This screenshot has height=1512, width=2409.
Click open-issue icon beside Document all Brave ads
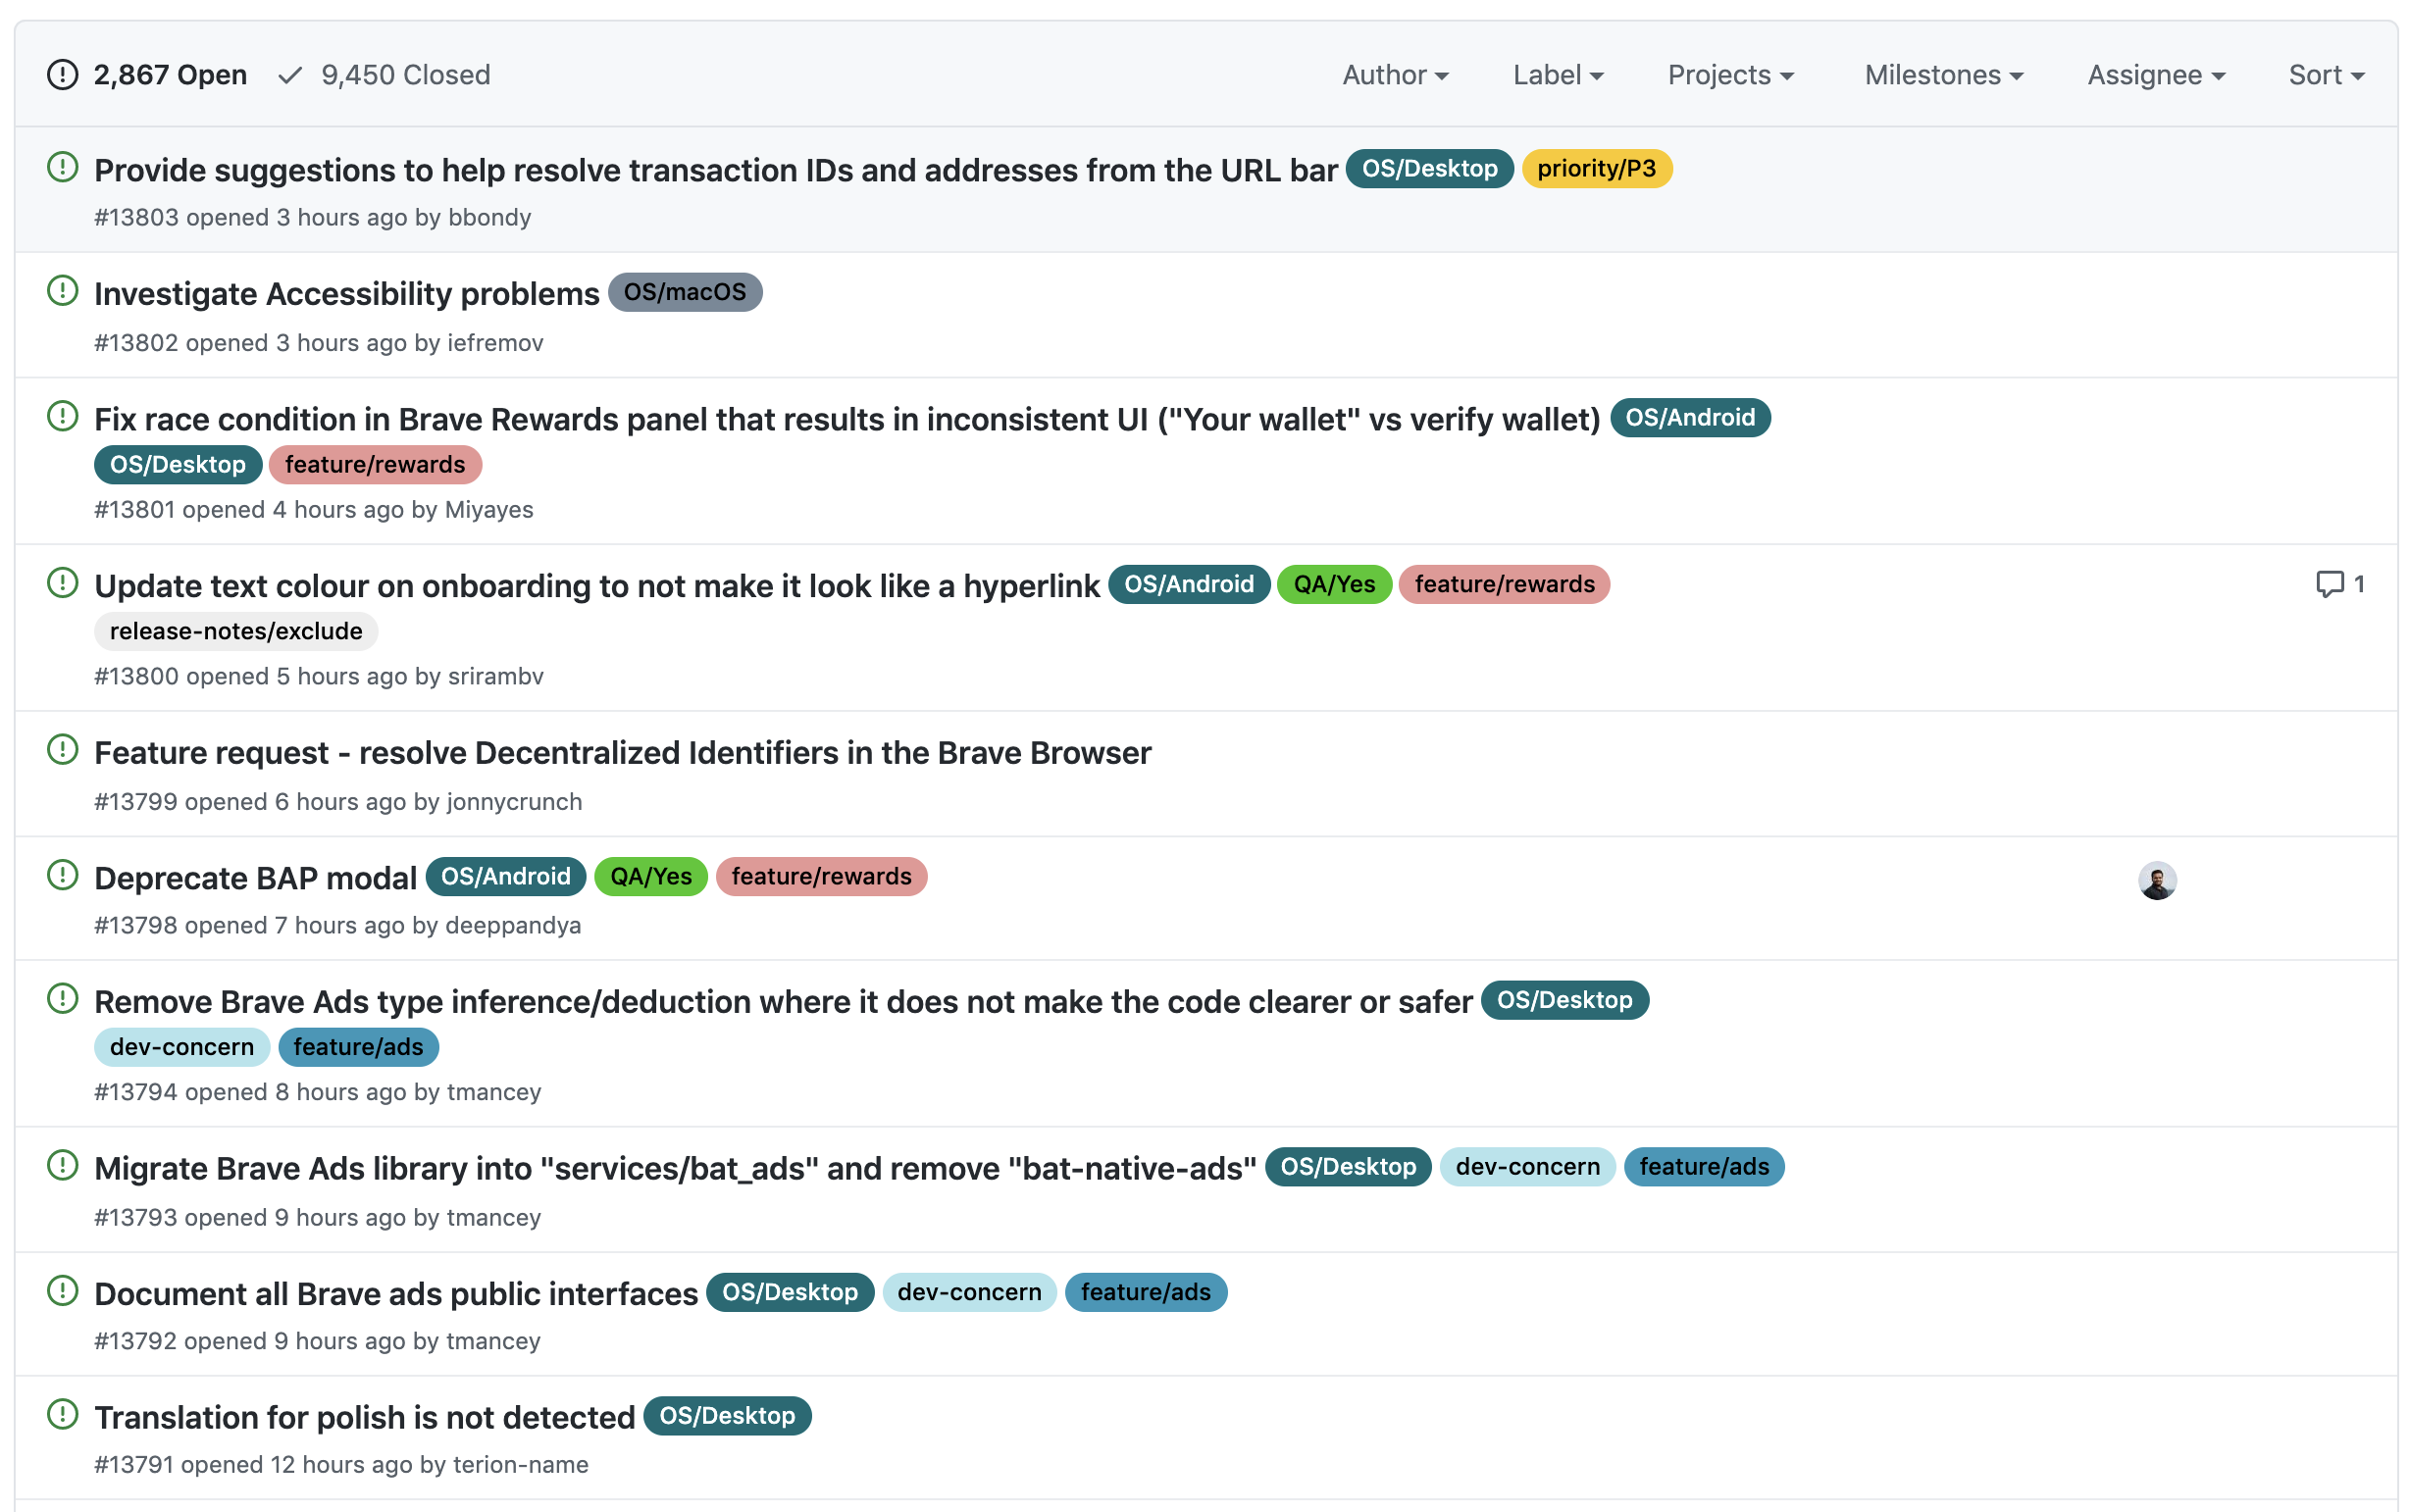(x=62, y=1290)
